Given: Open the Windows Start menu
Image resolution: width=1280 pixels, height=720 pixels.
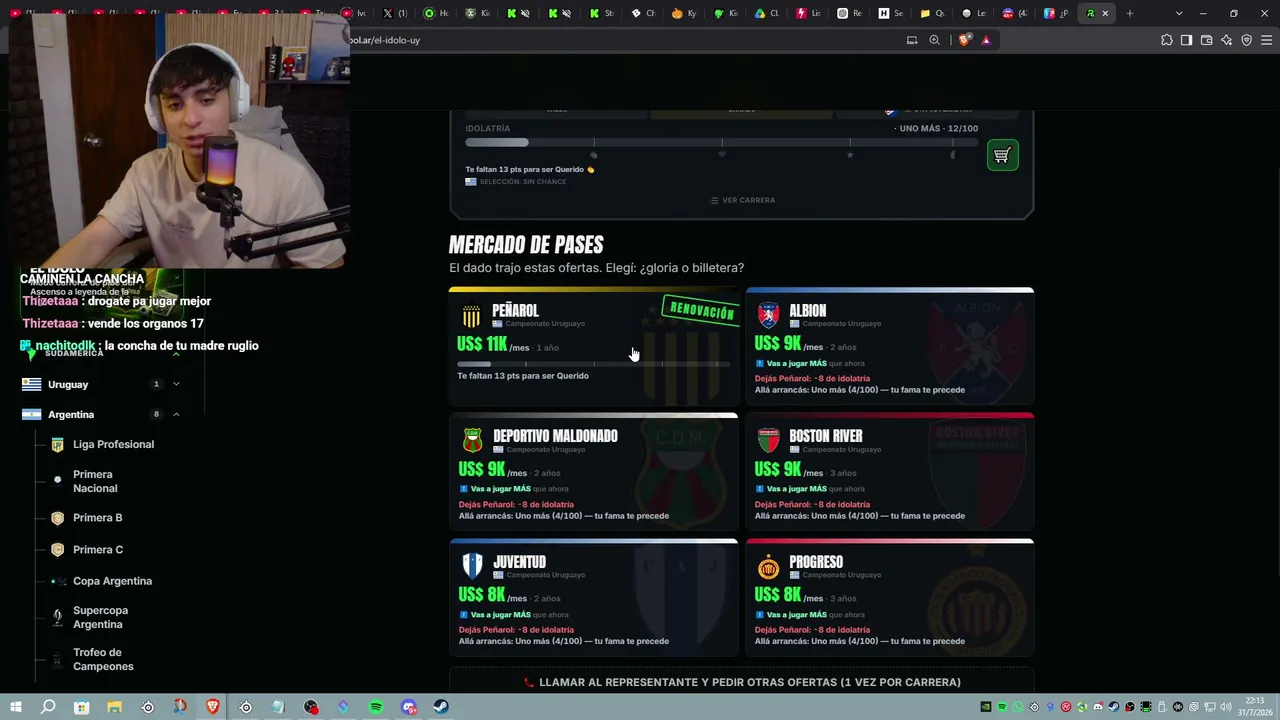Looking at the screenshot, I should pos(16,707).
